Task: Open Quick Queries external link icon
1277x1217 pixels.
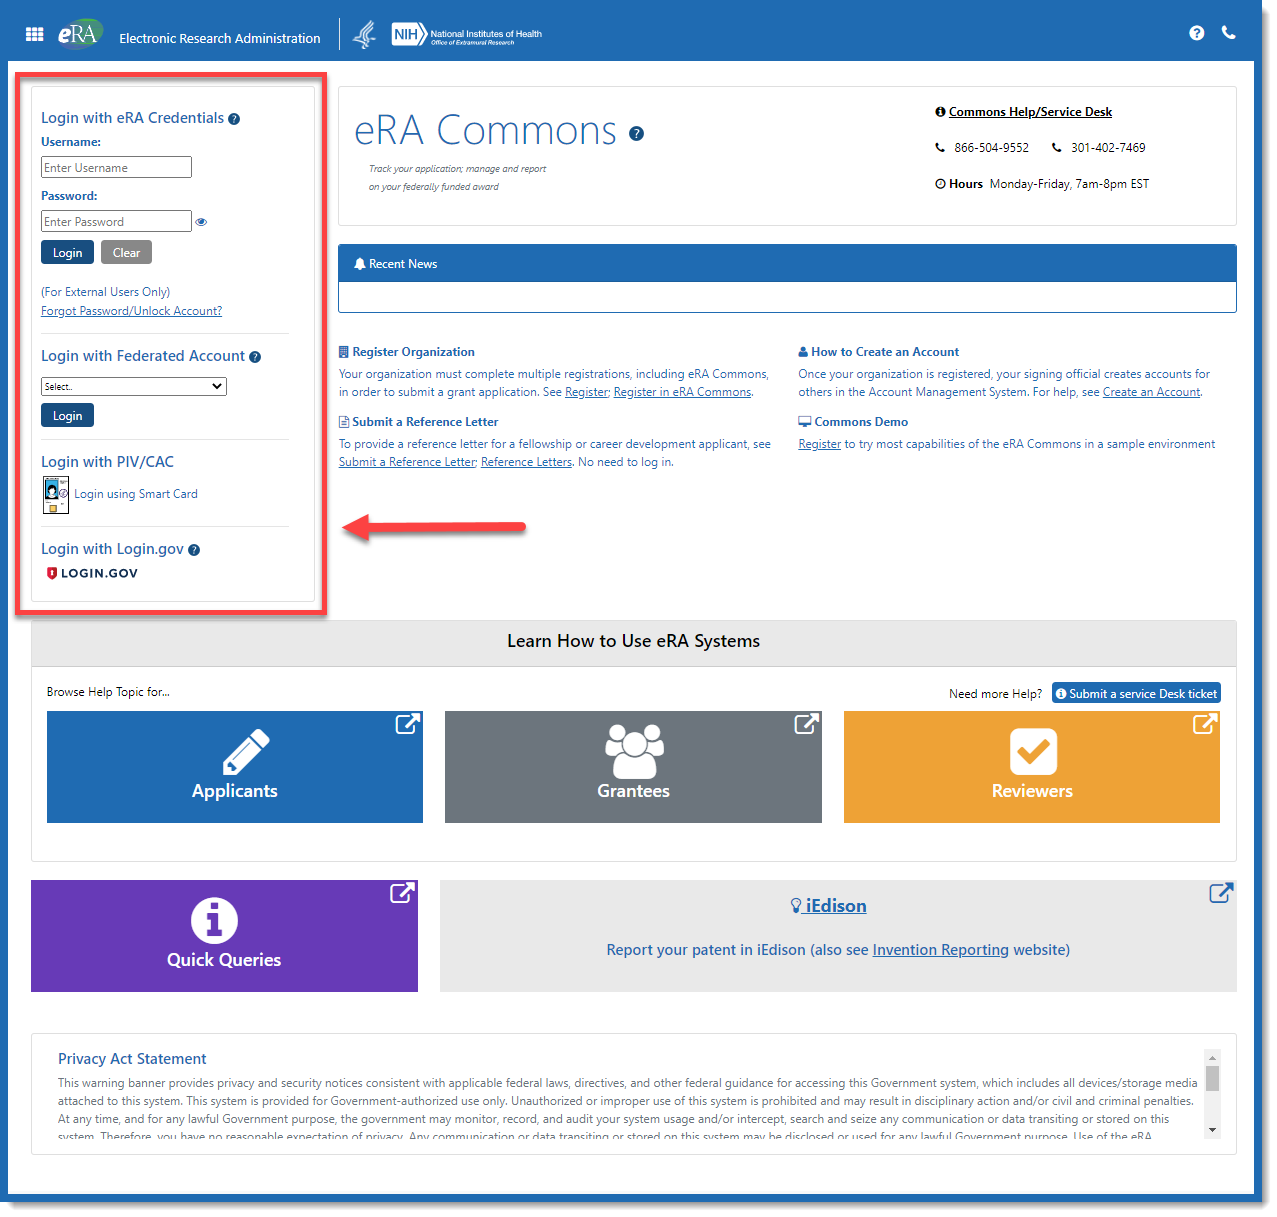Action: point(402,893)
